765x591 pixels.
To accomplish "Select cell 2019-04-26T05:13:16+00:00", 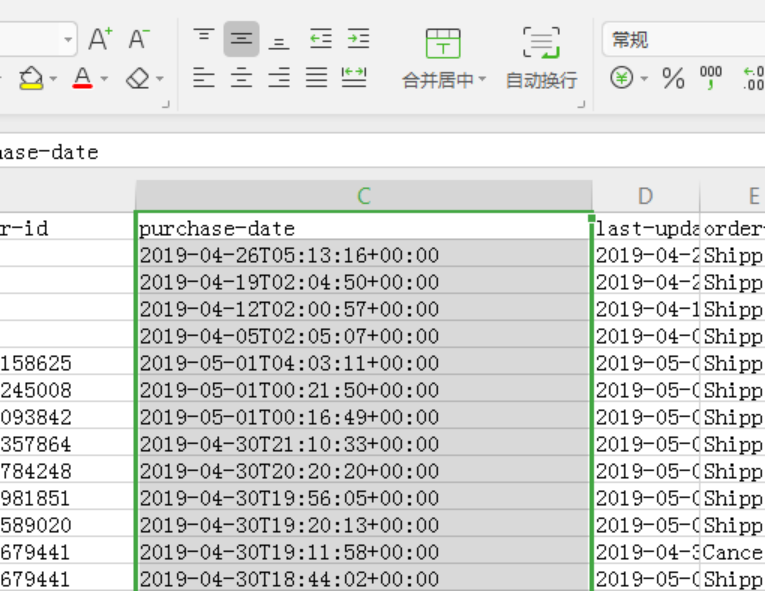I will tap(363, 255).
